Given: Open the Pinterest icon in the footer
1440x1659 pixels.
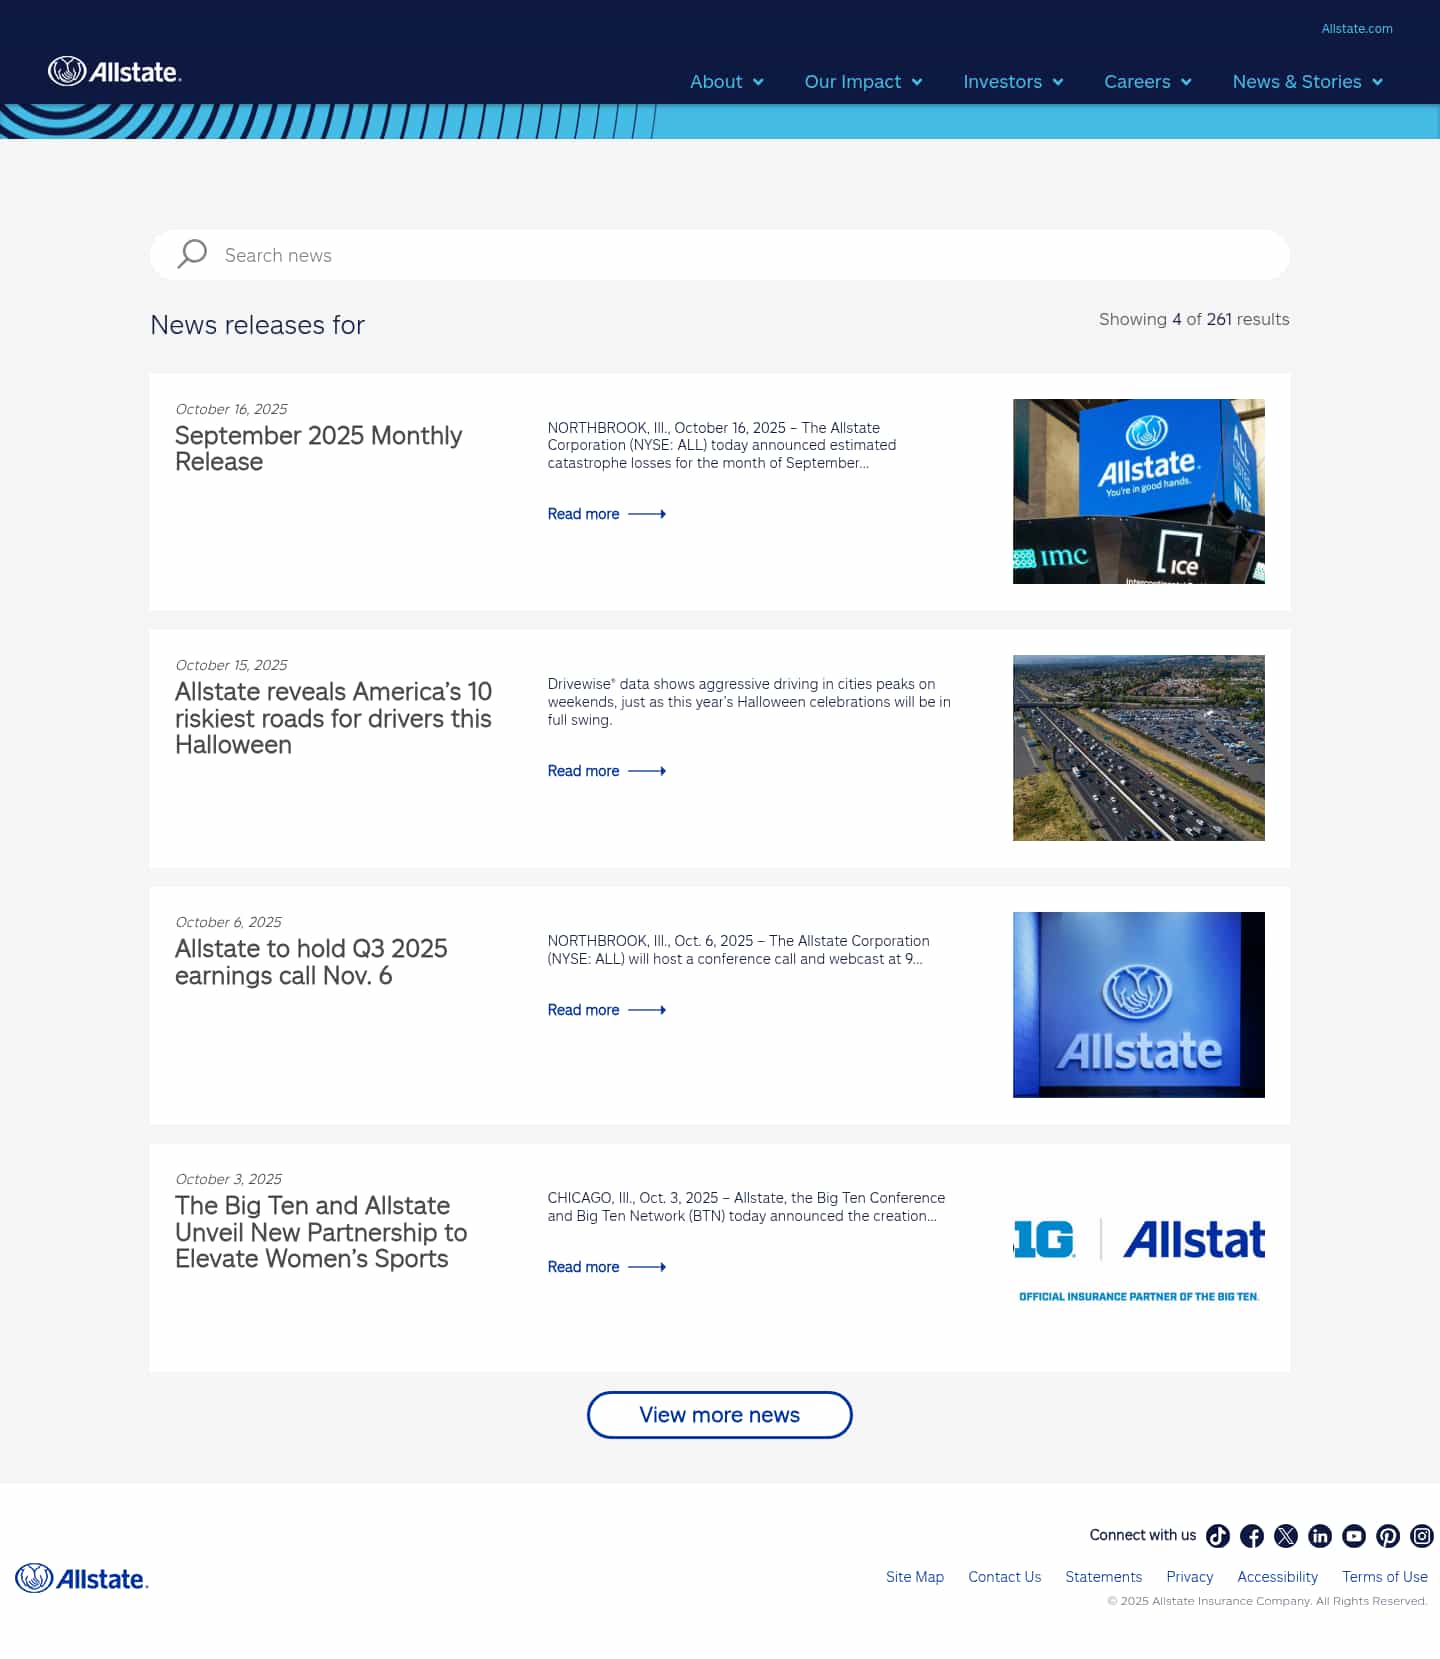Looking at the screenshot, I should click(x=1388, y=1536).
